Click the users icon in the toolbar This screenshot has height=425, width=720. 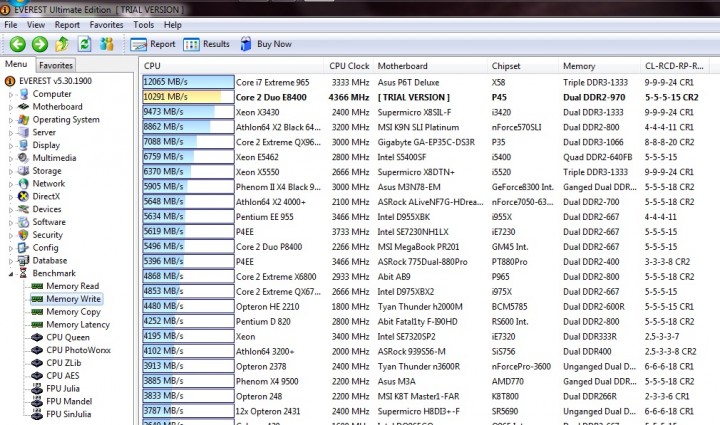pos(107,44)
